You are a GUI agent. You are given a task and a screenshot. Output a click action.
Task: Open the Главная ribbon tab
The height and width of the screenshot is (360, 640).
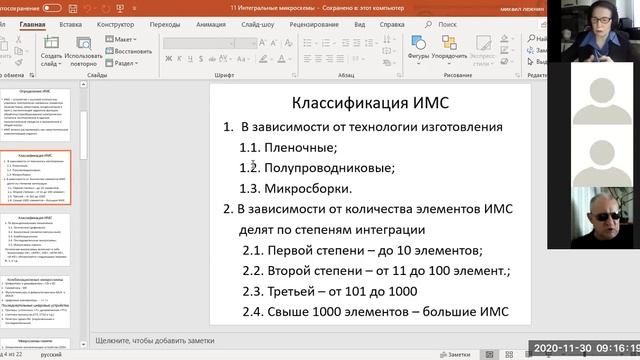pyautogui.click(x=32, y=24)
